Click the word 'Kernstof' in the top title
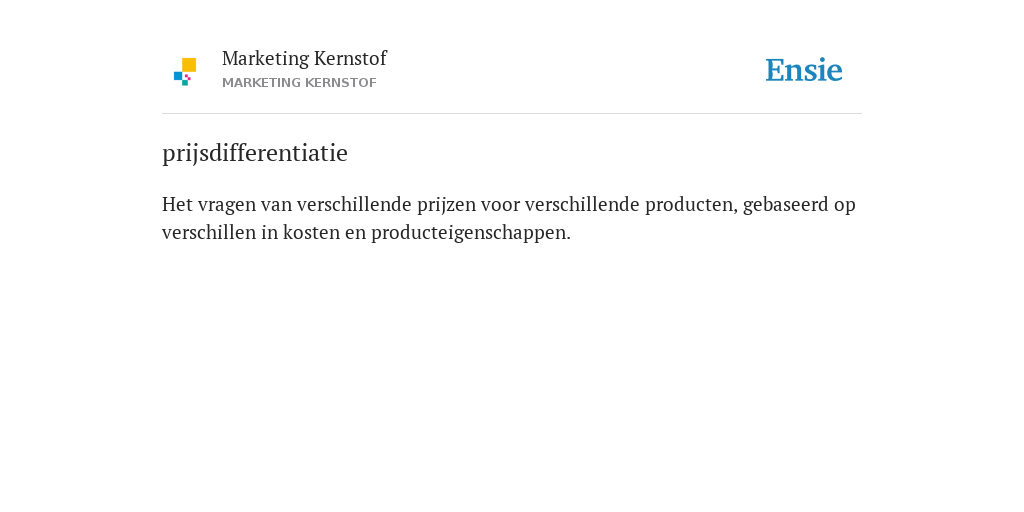The height and width of the screenshot is (512, 1024). [x=350, y=58]
